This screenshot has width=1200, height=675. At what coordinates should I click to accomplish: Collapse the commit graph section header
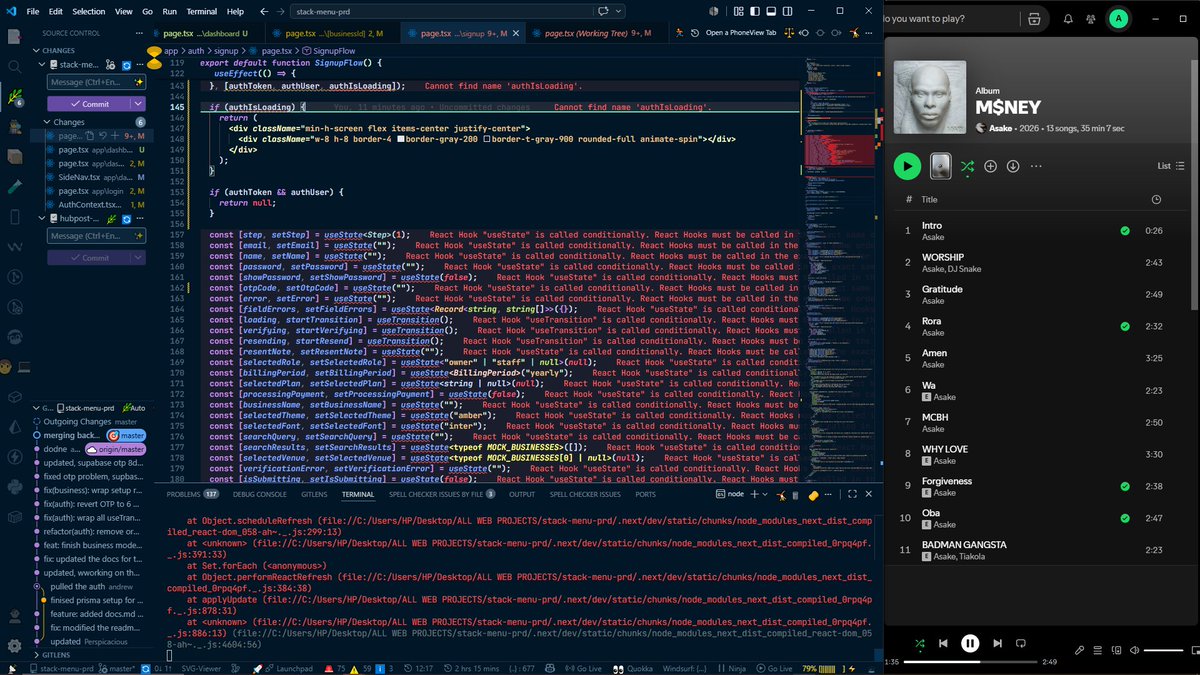[x=36, y=408]
